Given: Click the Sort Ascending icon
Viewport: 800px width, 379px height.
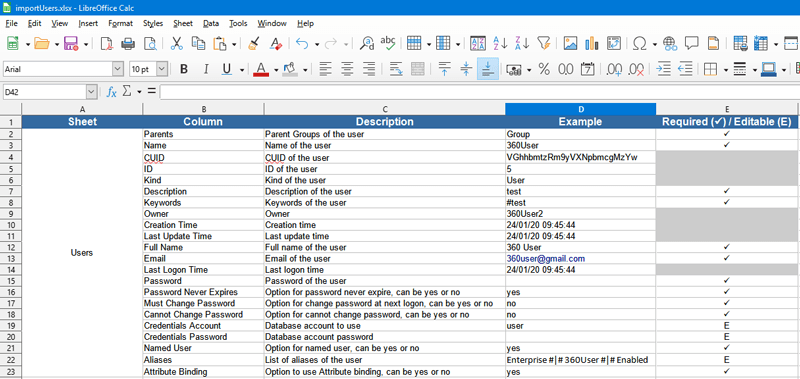Looking at the screenshot, I should 500,44.
